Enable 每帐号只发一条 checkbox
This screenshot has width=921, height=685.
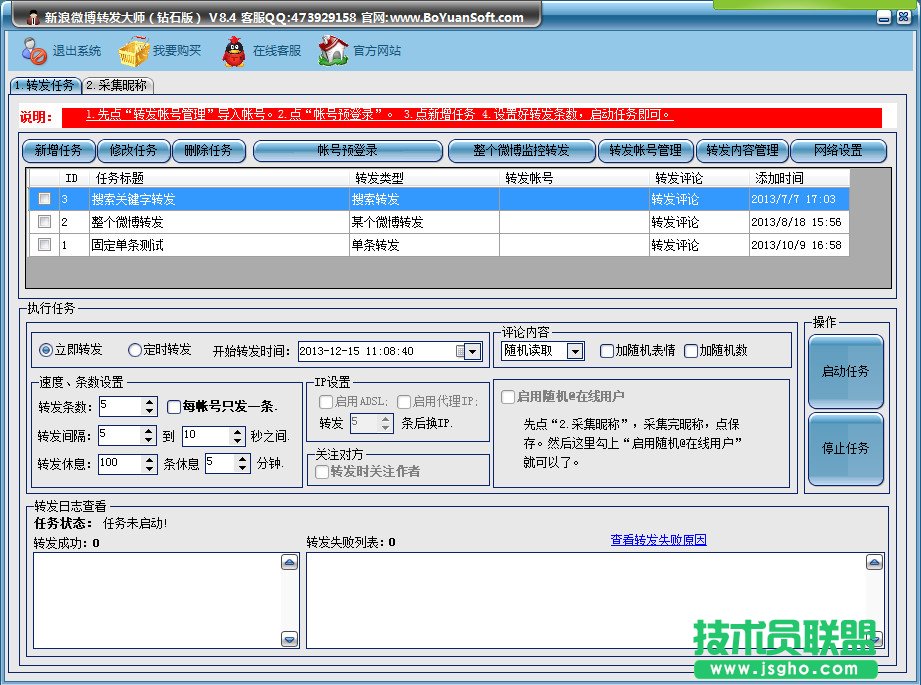click(x=174, y=407)
